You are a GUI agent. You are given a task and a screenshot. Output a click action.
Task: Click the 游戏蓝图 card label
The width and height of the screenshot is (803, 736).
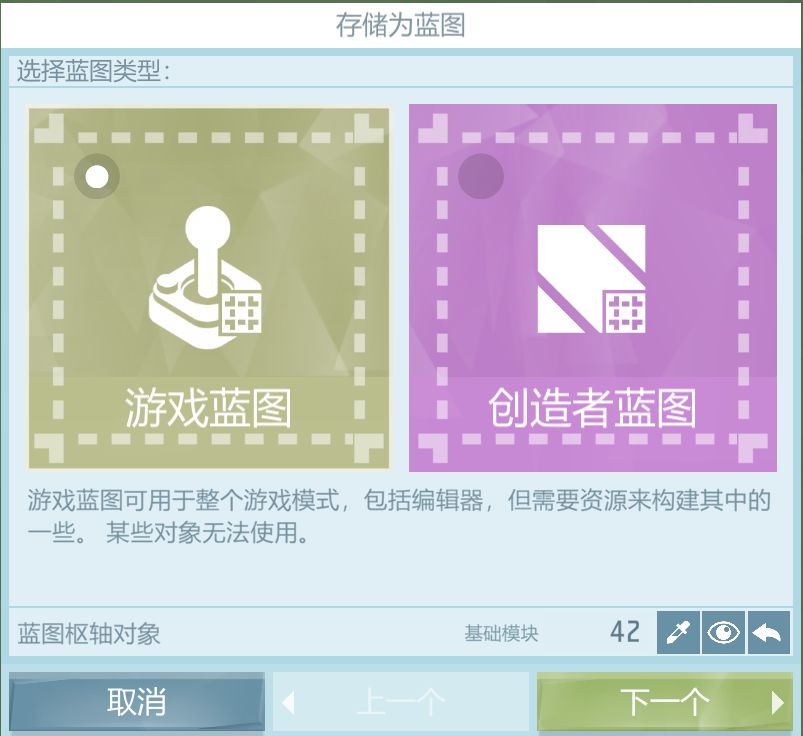pyautogui.click(x=208, y=408)
